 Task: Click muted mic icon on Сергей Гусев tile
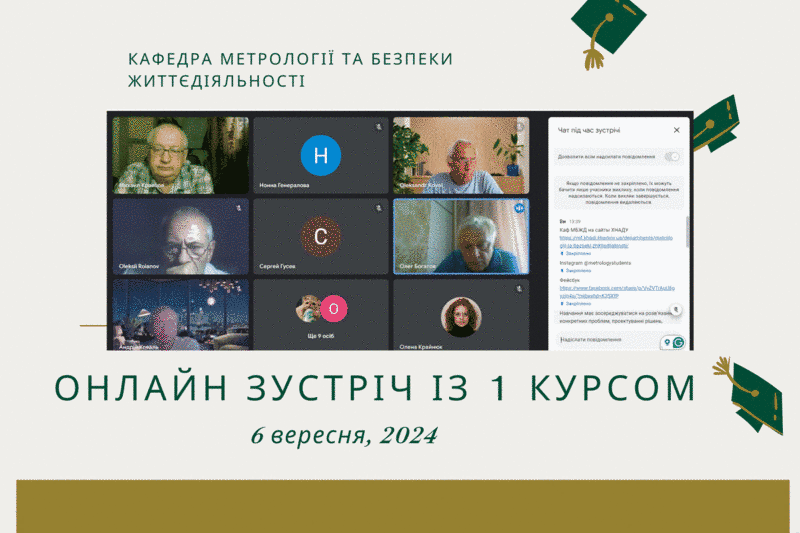tap(378, 208)
